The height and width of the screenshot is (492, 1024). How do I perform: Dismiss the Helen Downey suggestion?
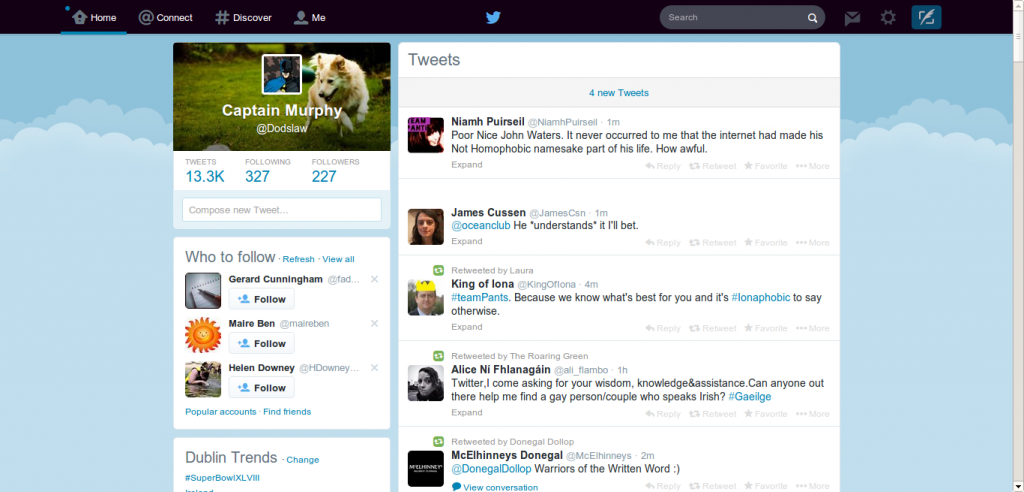point(374,368)
